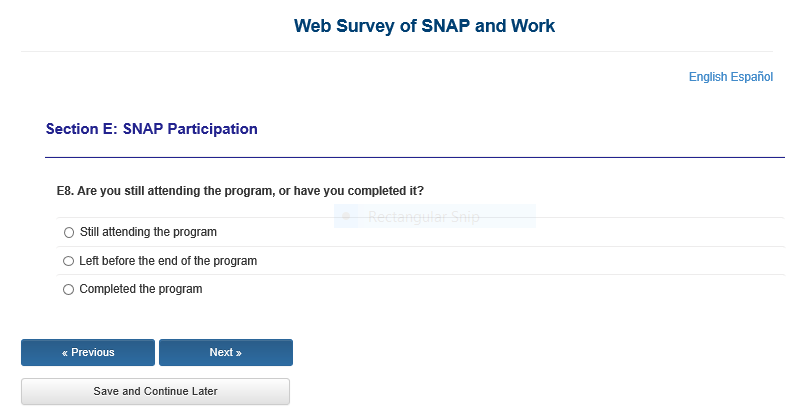Go back with the Previous button
The height and width of the screenshot is (411, 793).
88,352
